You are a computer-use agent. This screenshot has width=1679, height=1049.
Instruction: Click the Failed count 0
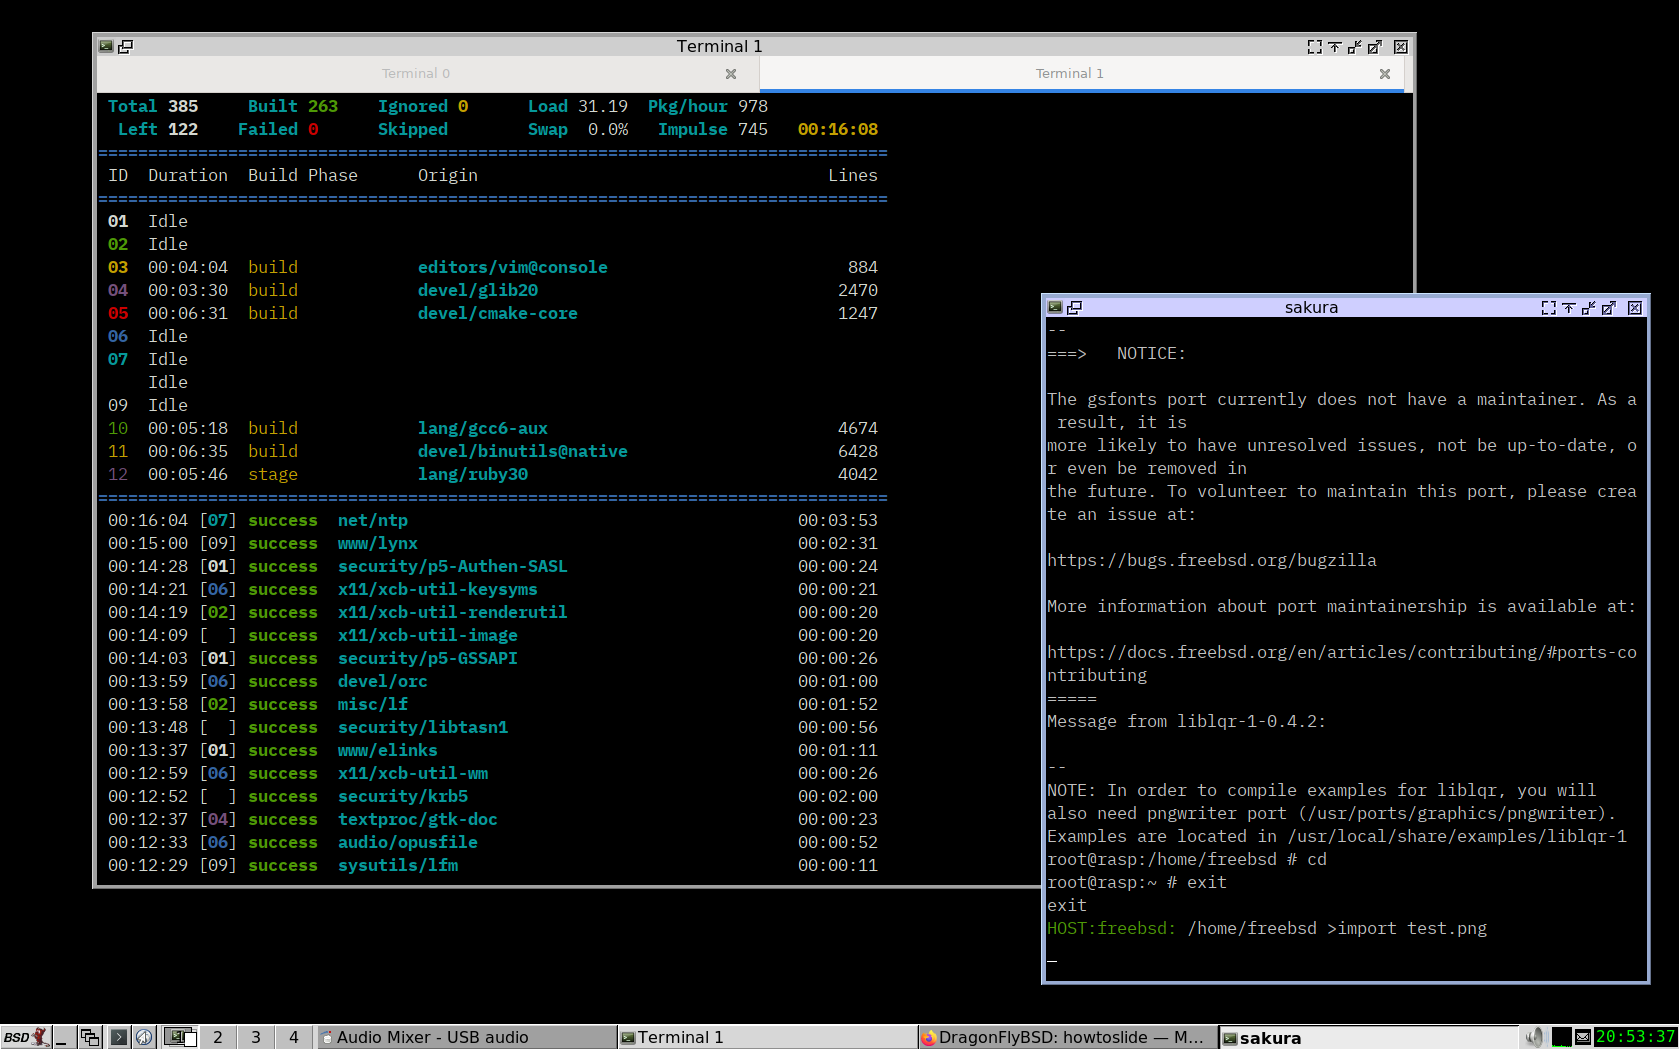click(313, 129)
